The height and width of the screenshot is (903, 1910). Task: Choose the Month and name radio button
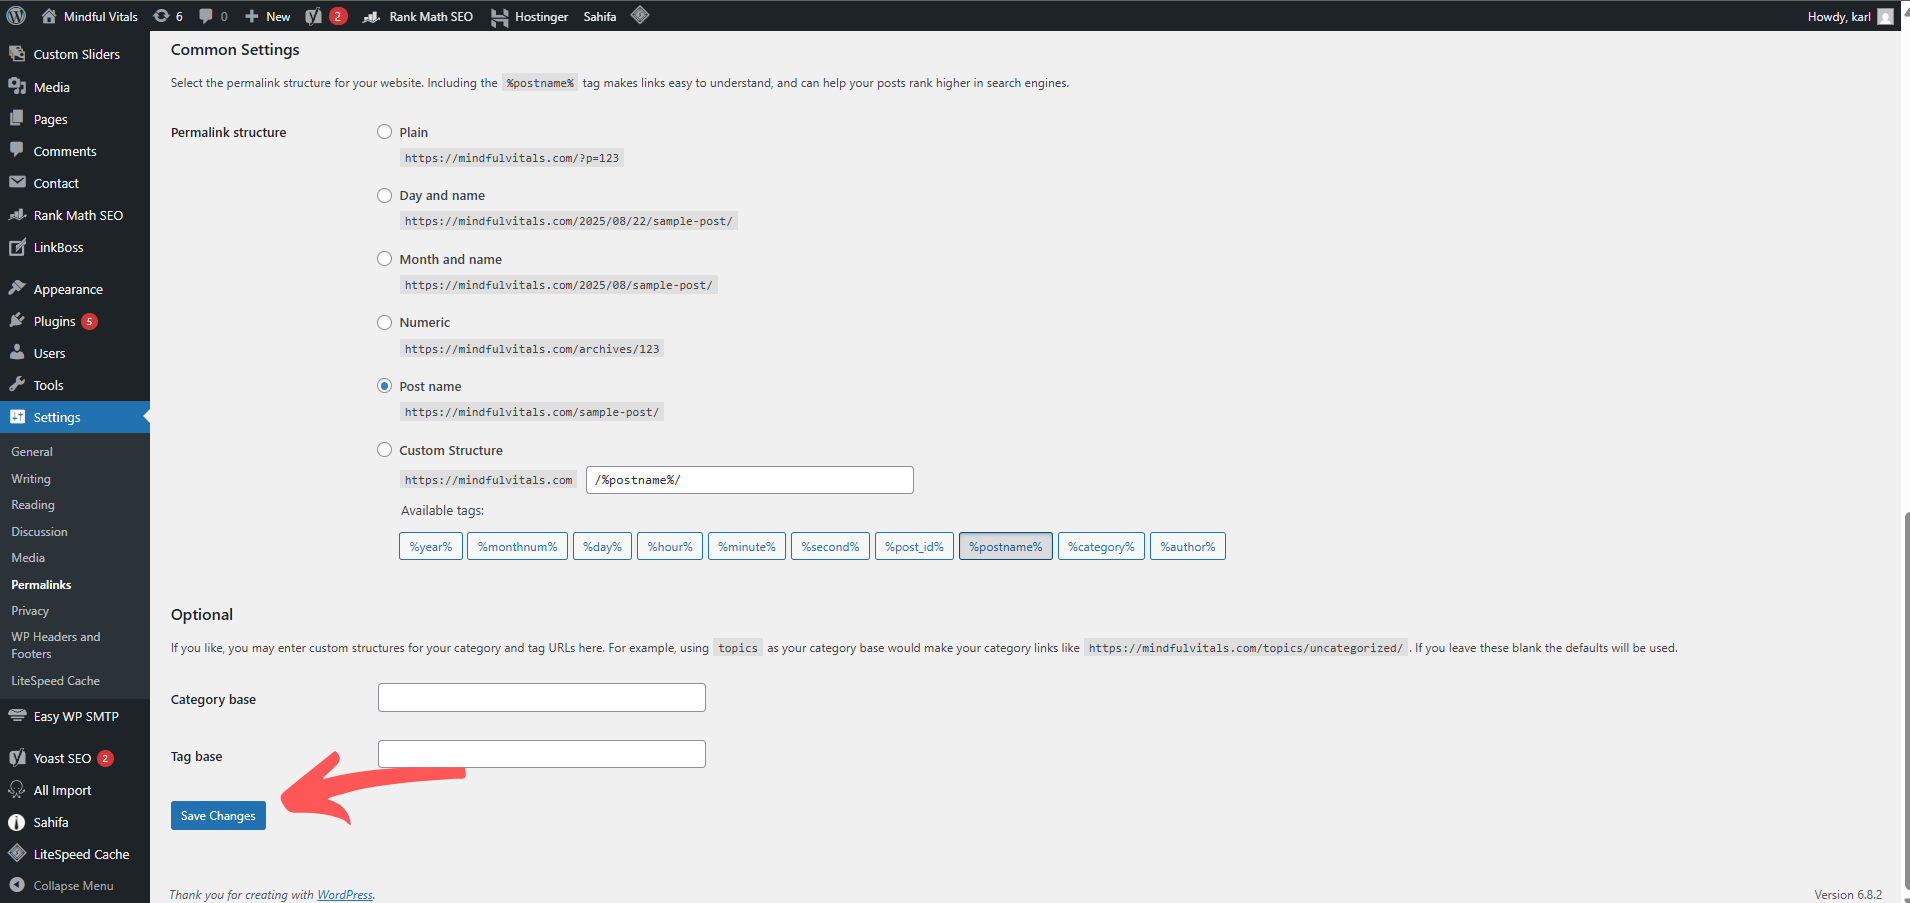[x=384, y=259]
